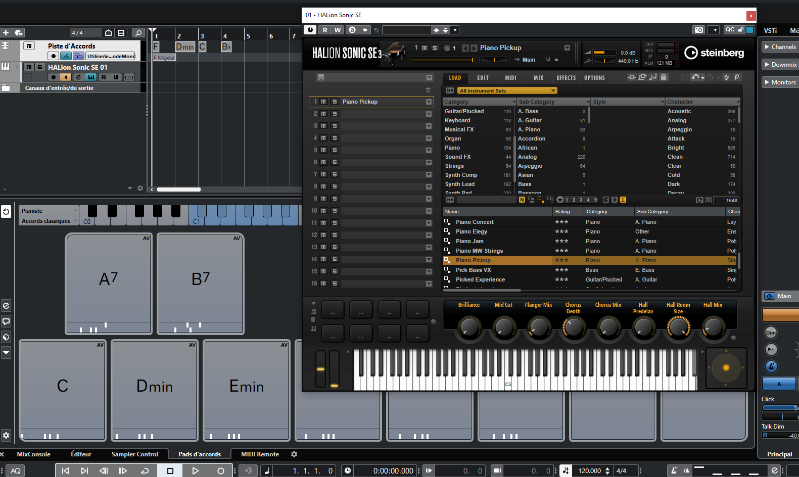This screenshot has width=799, height=477.
Task: Expand the Downmix section in right panel
Action: tap(780, 64)
